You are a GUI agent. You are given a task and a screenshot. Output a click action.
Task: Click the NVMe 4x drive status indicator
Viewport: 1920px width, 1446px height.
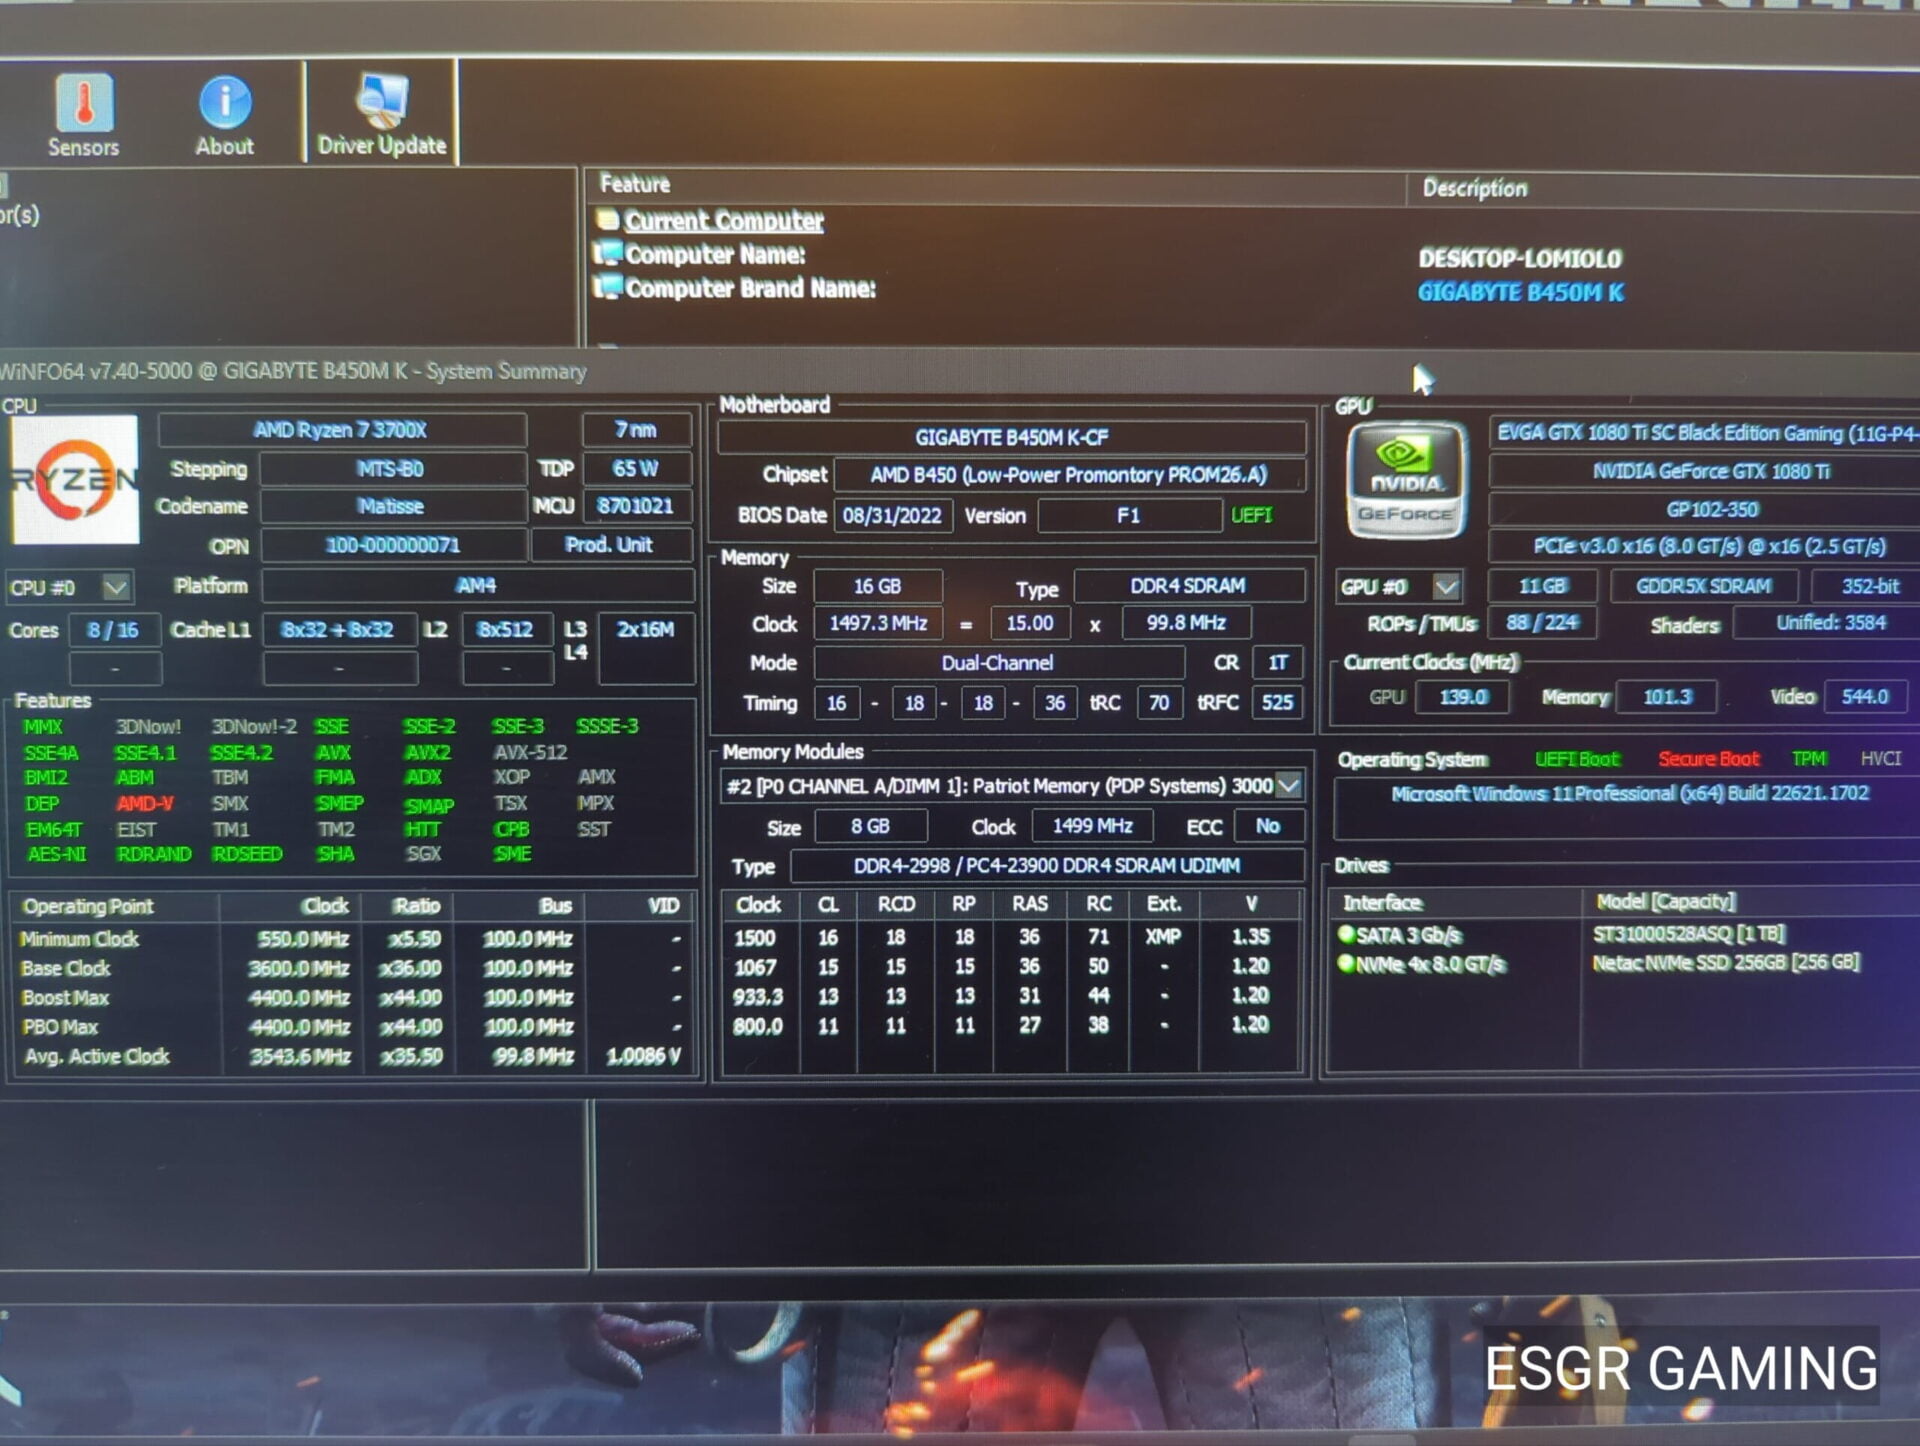click(x=1346, y=963)
